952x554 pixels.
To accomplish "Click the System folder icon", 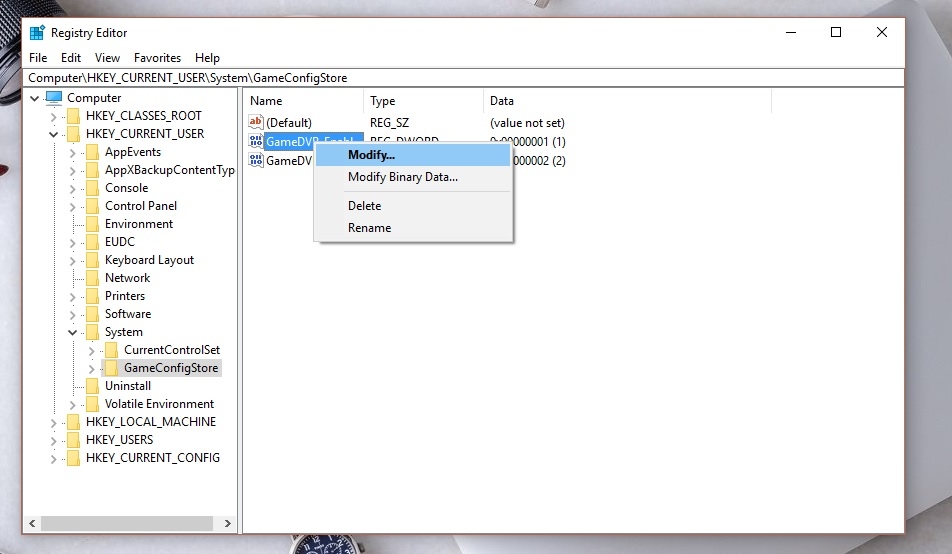I will point(92,332).
